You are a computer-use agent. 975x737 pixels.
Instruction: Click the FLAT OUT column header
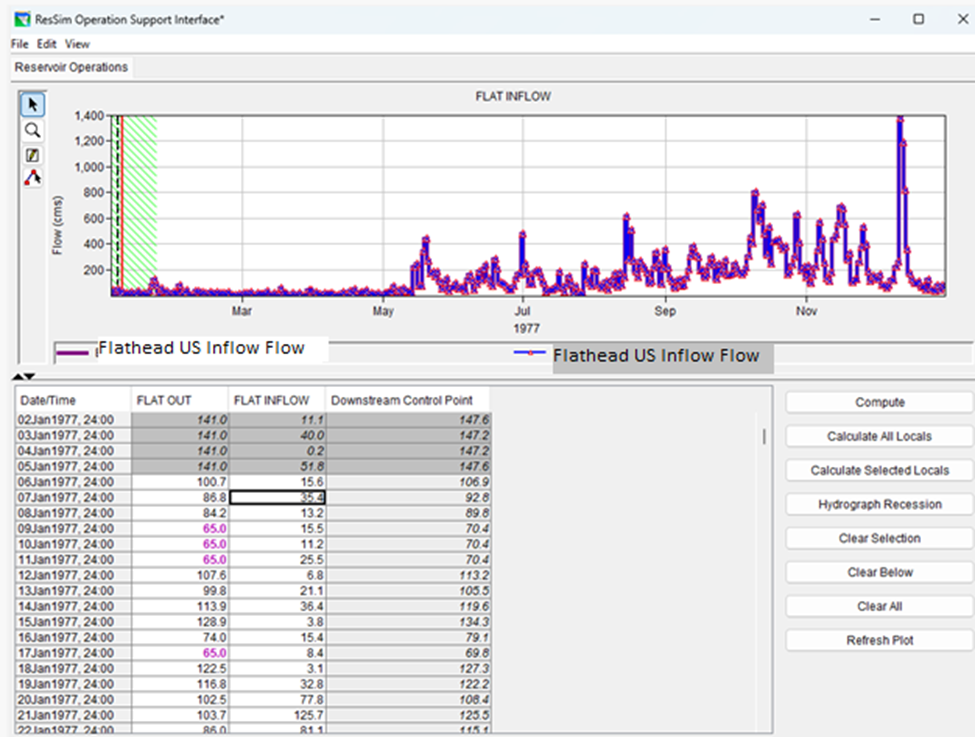pyautogui.click(x=179, y=401)
